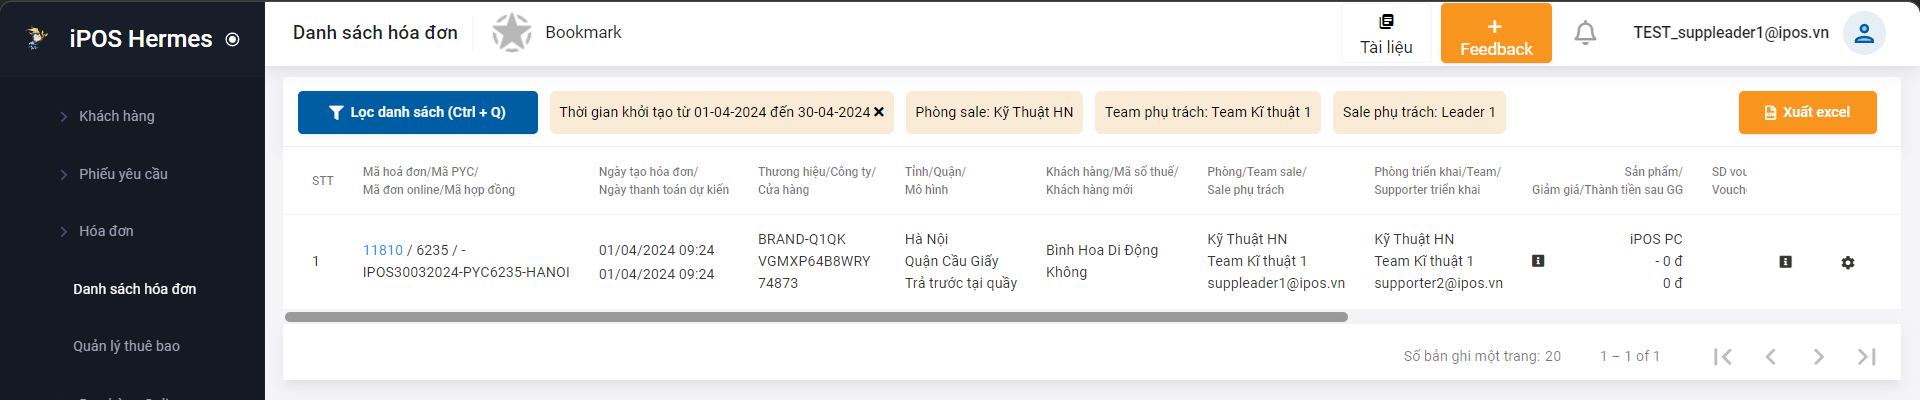Image resolution: width=1920 pixels, height=400 pixels.
Task: Open the user account avatar menu
Action: pos(1864,33)
